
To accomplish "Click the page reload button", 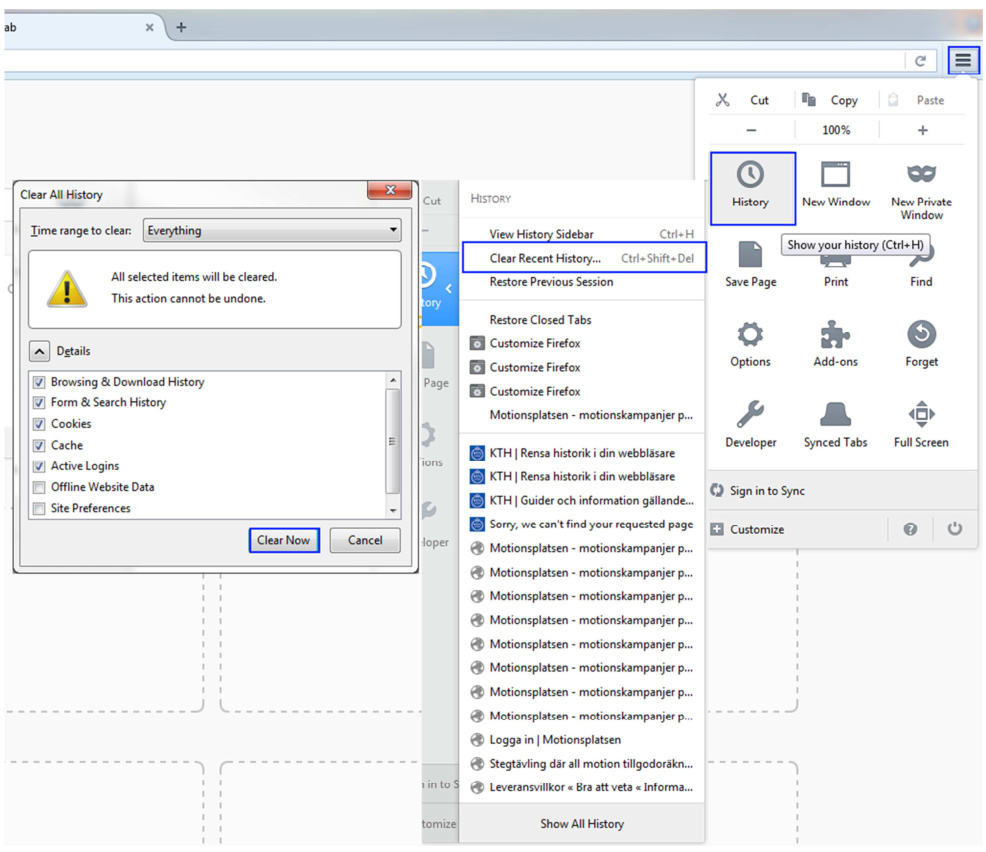I will (920, 61).
